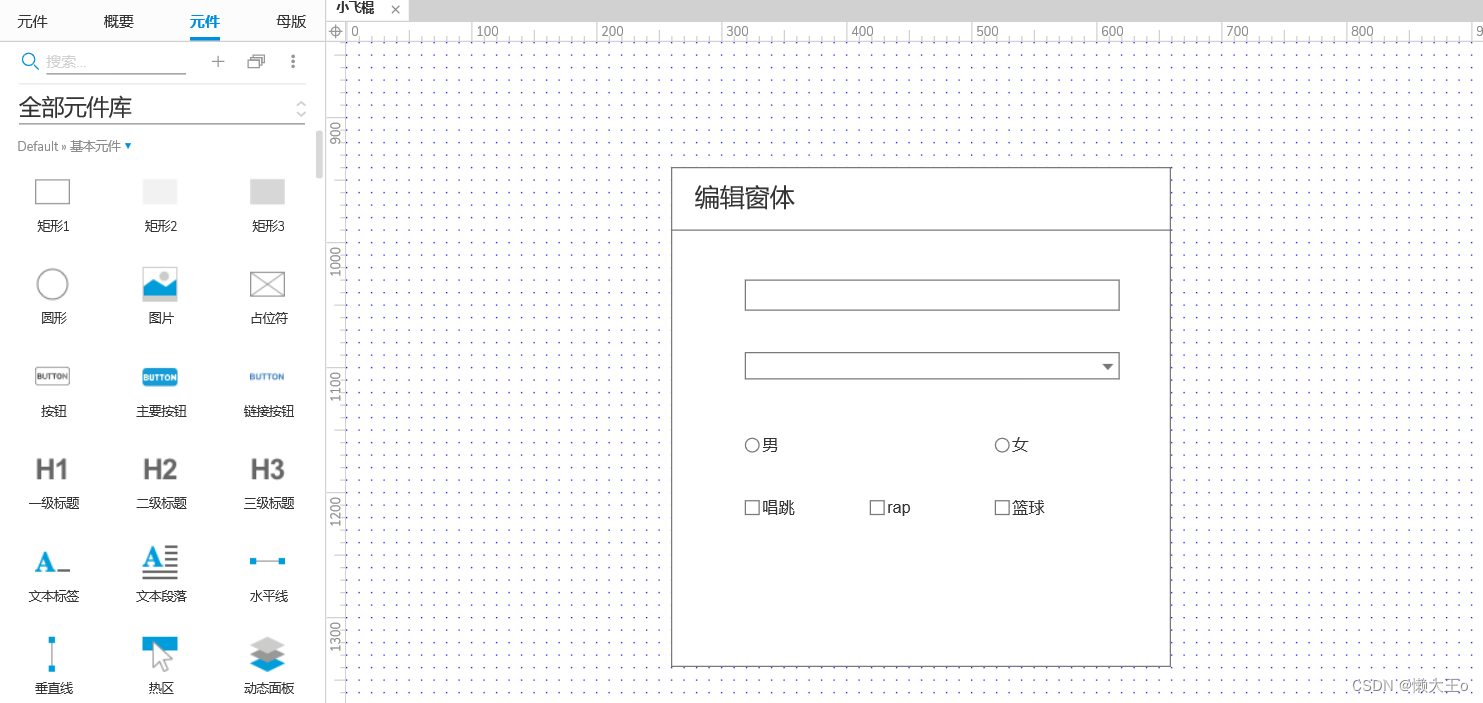This screenshot has width=1483, height=703.
Task: Select the 矩形1 rectangle widget
Action: click(52, 192)
